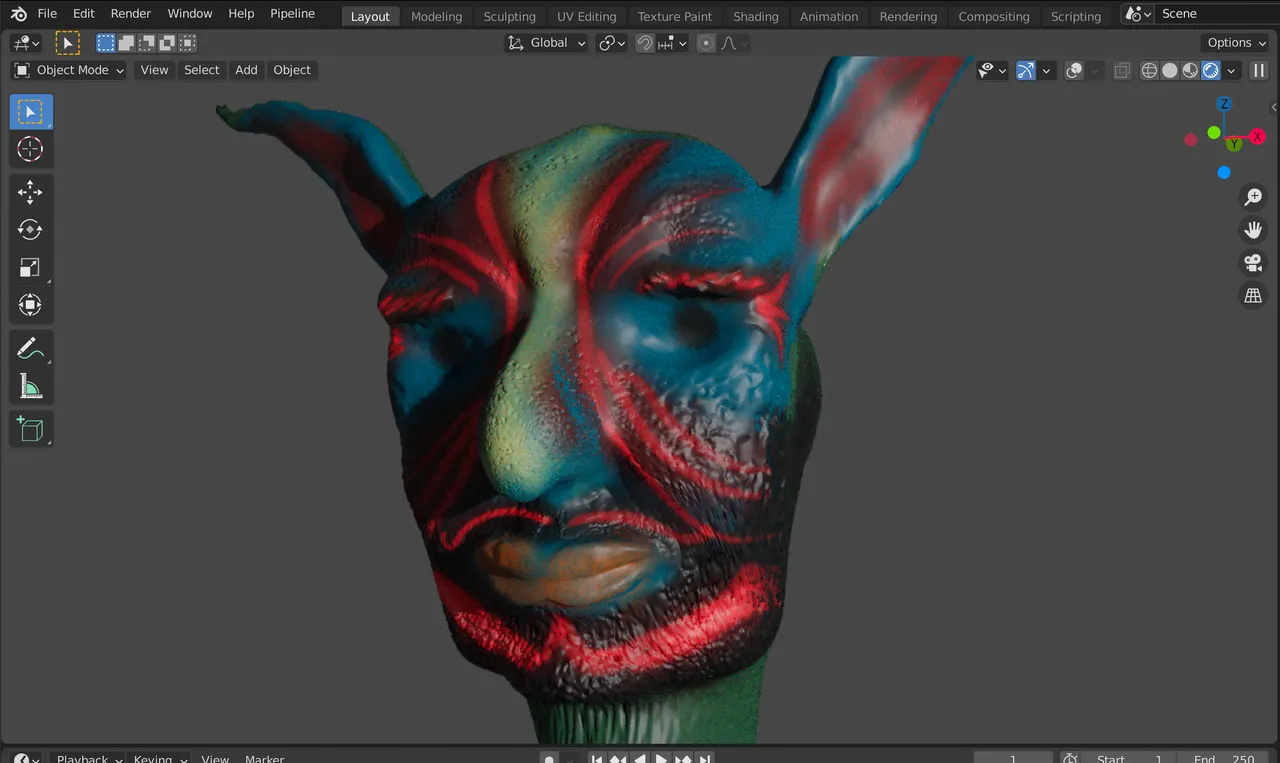Switch to the Texture Paint workspace tab
The height and width of the screenshot is (763, 1280).
(x=675, y=16)
